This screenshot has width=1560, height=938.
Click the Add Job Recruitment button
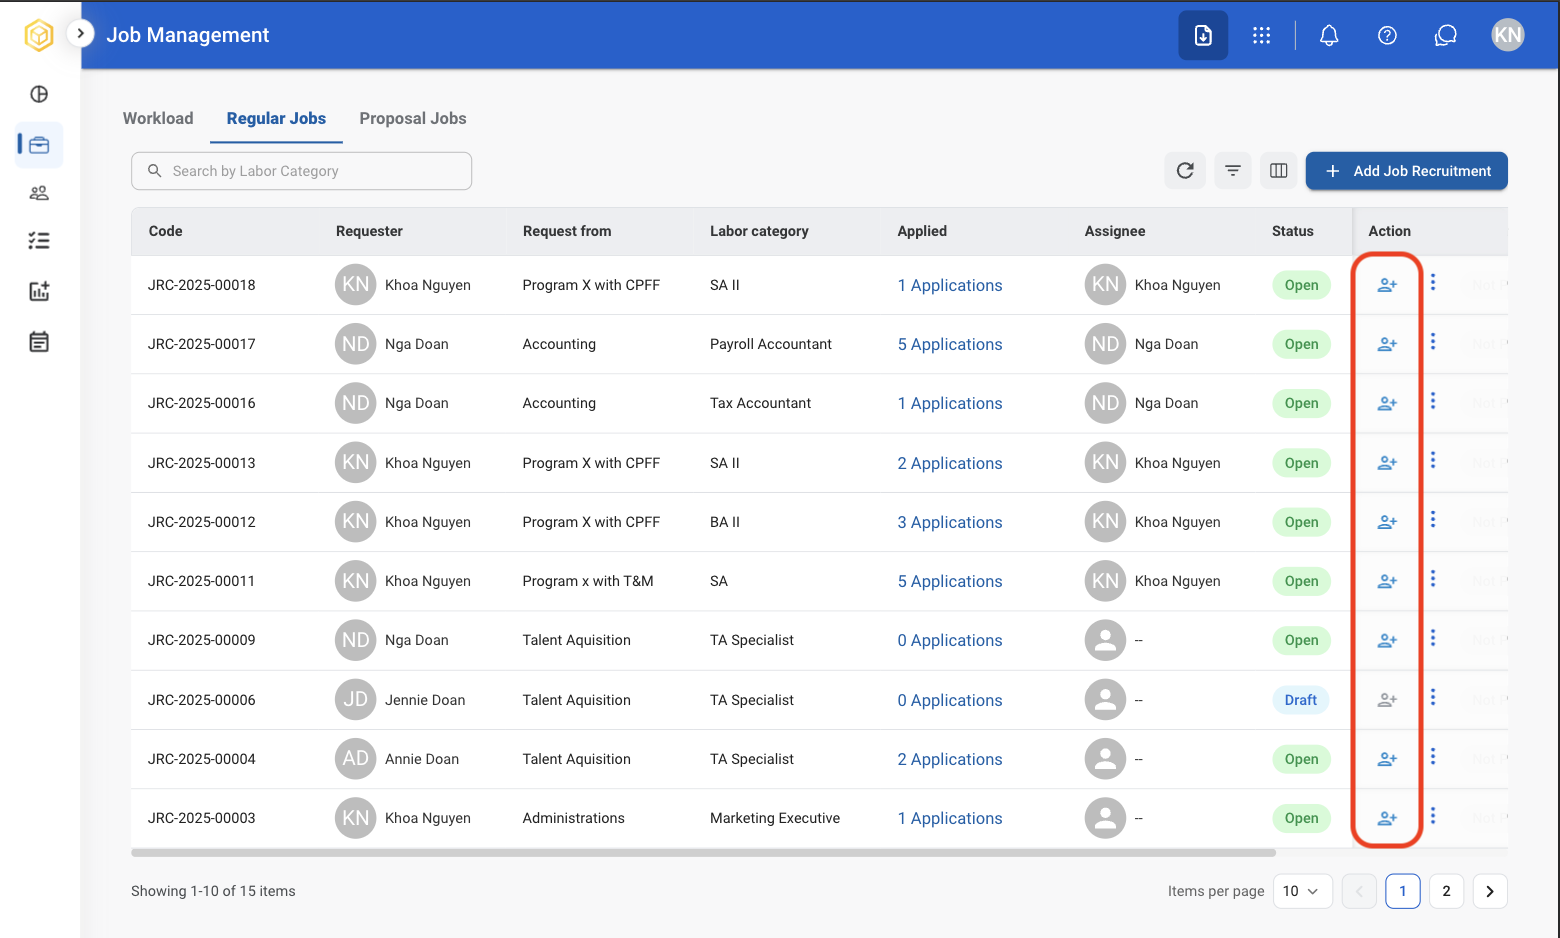1406,171
